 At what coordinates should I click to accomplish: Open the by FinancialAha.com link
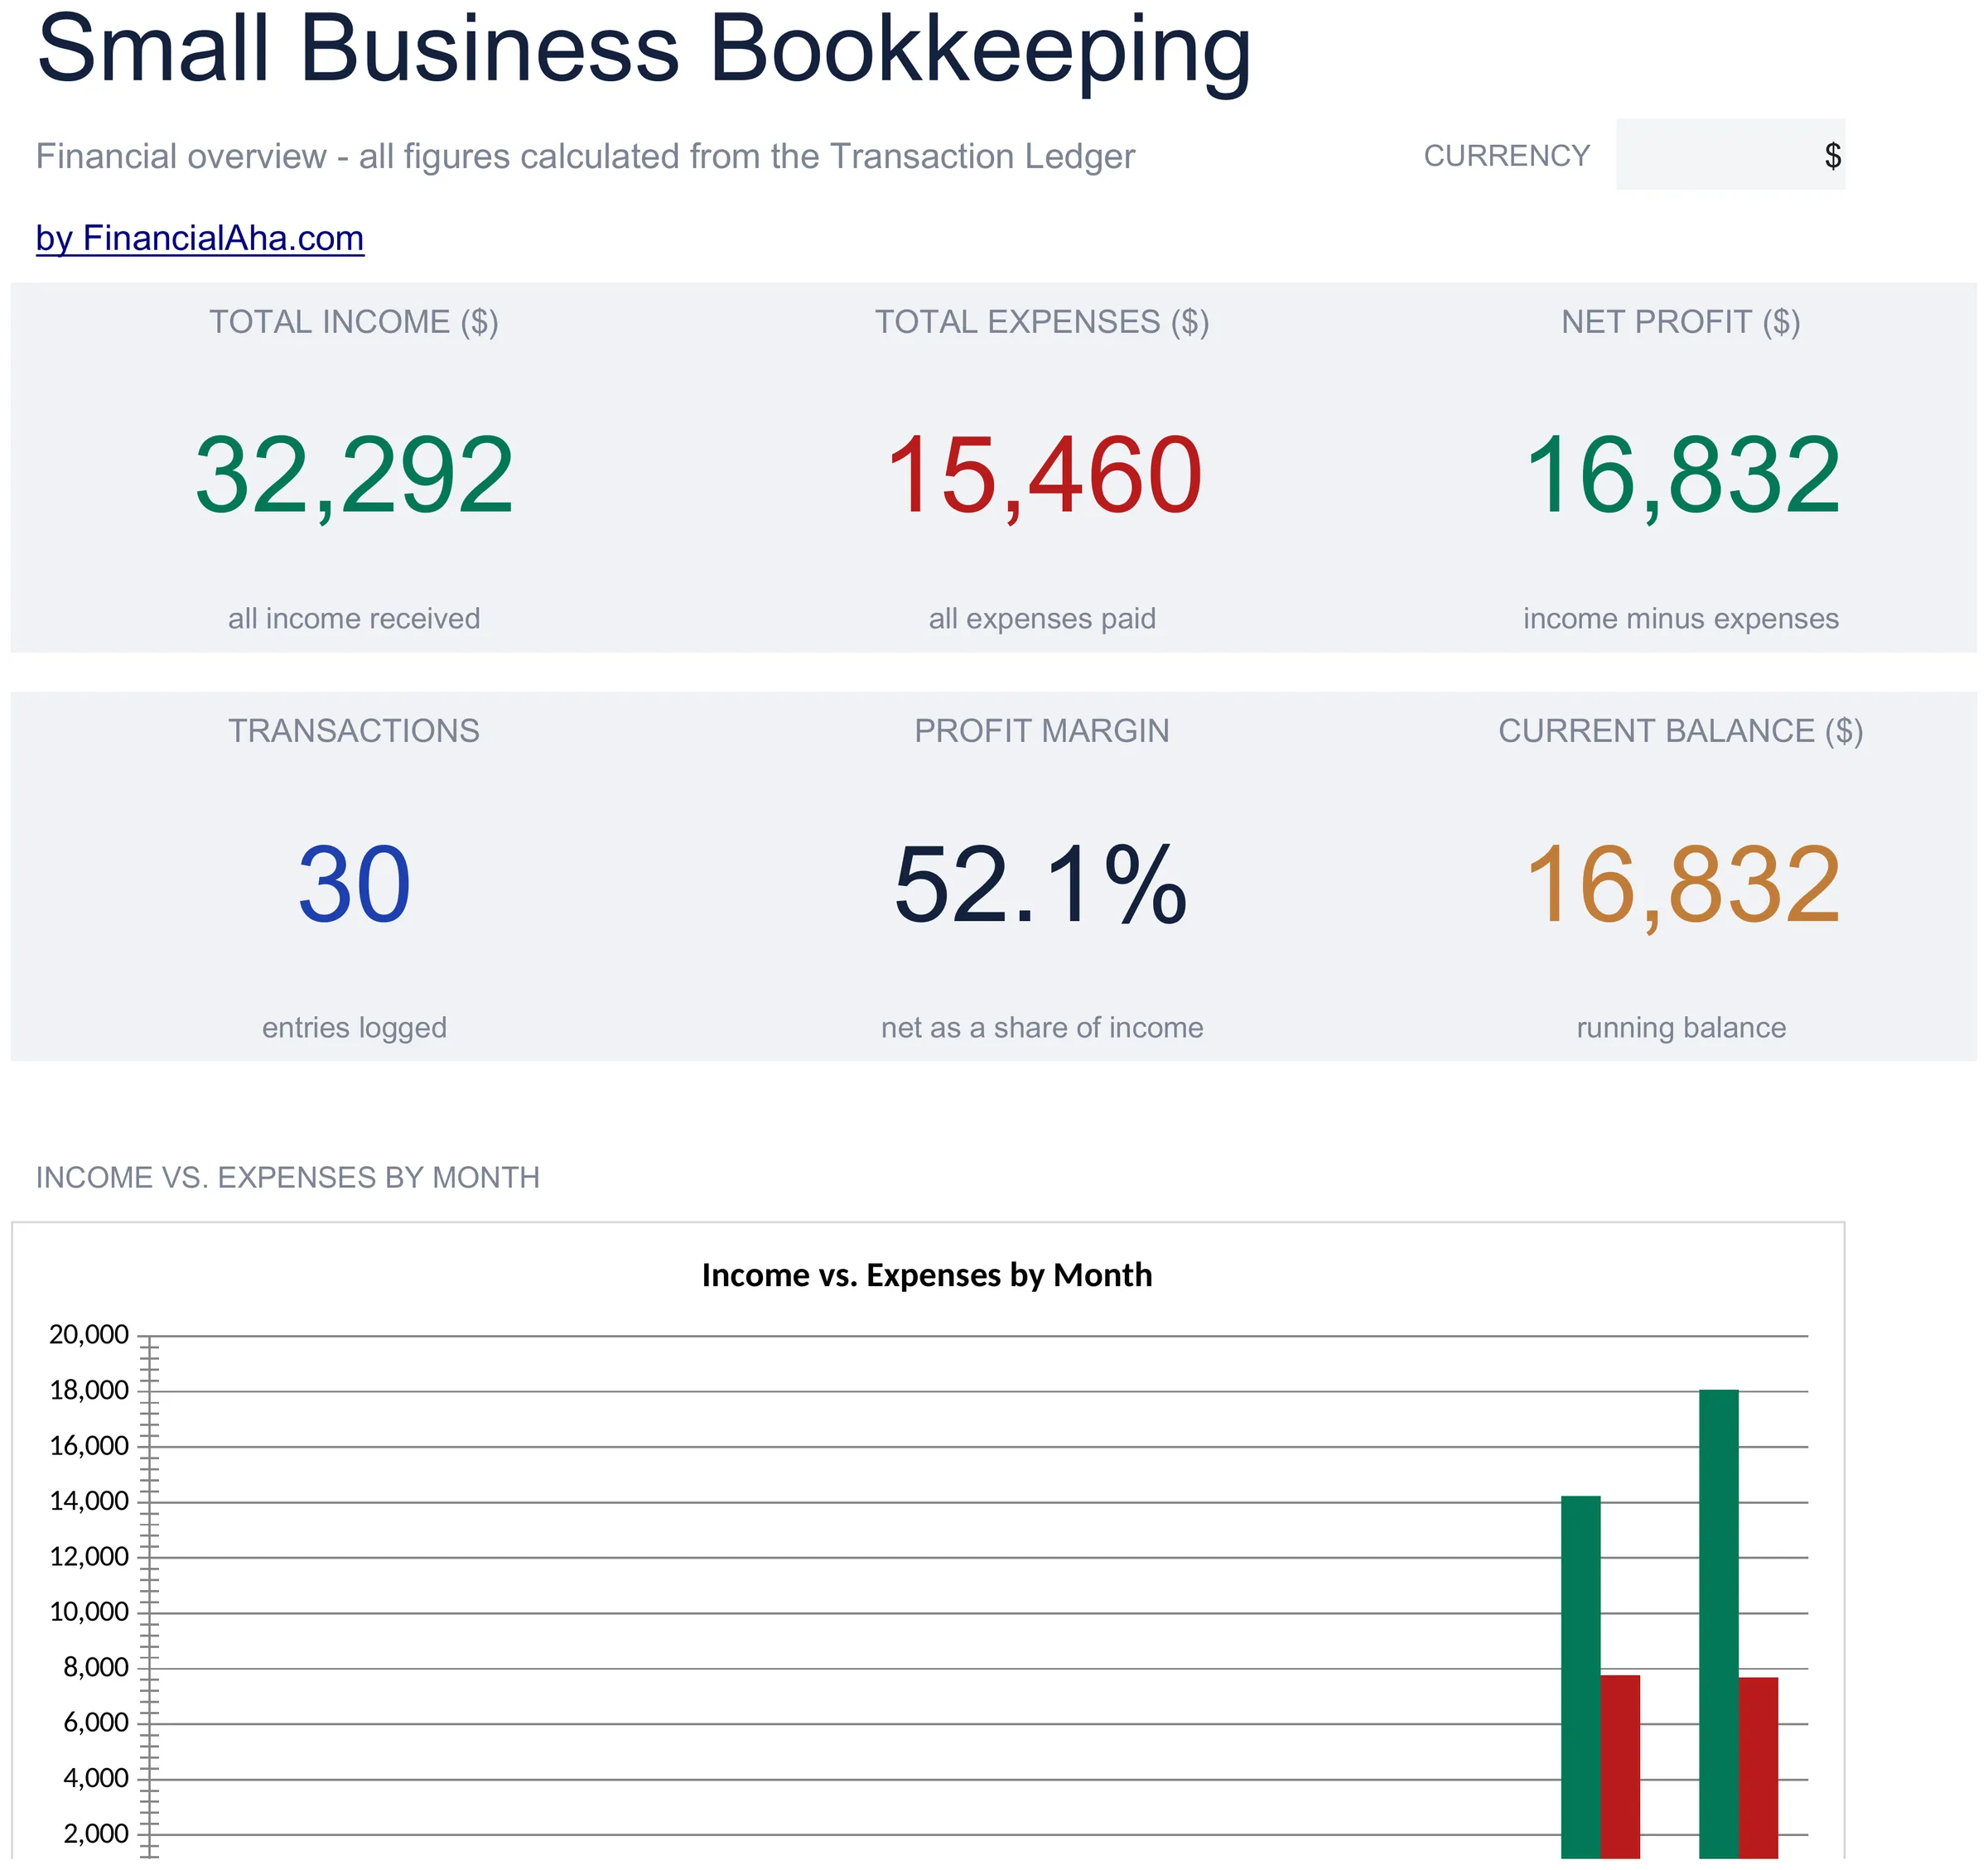click(x=200, y=238)
